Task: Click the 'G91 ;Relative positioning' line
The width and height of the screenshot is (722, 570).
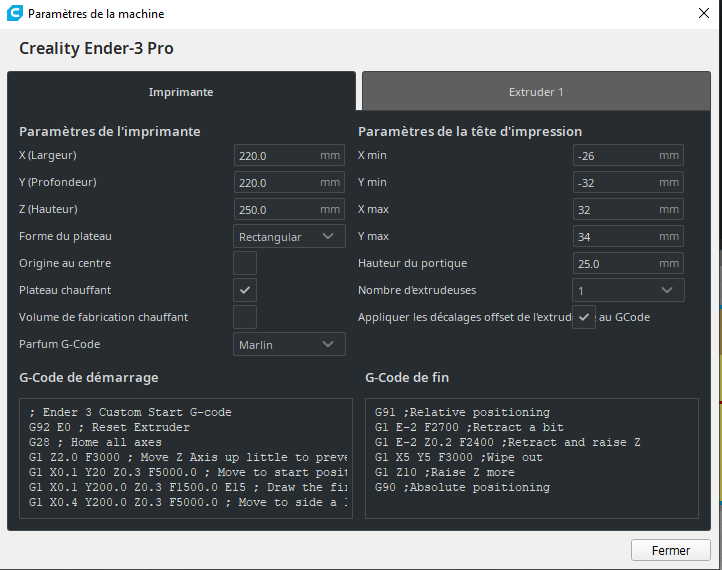Action: coord(462,412)
